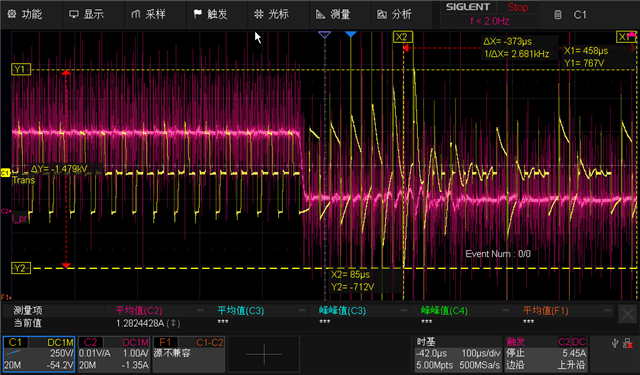Open the 光标 cursors menu
The width and height of the screenshot is (640, 375).
(x=271, y=14)
